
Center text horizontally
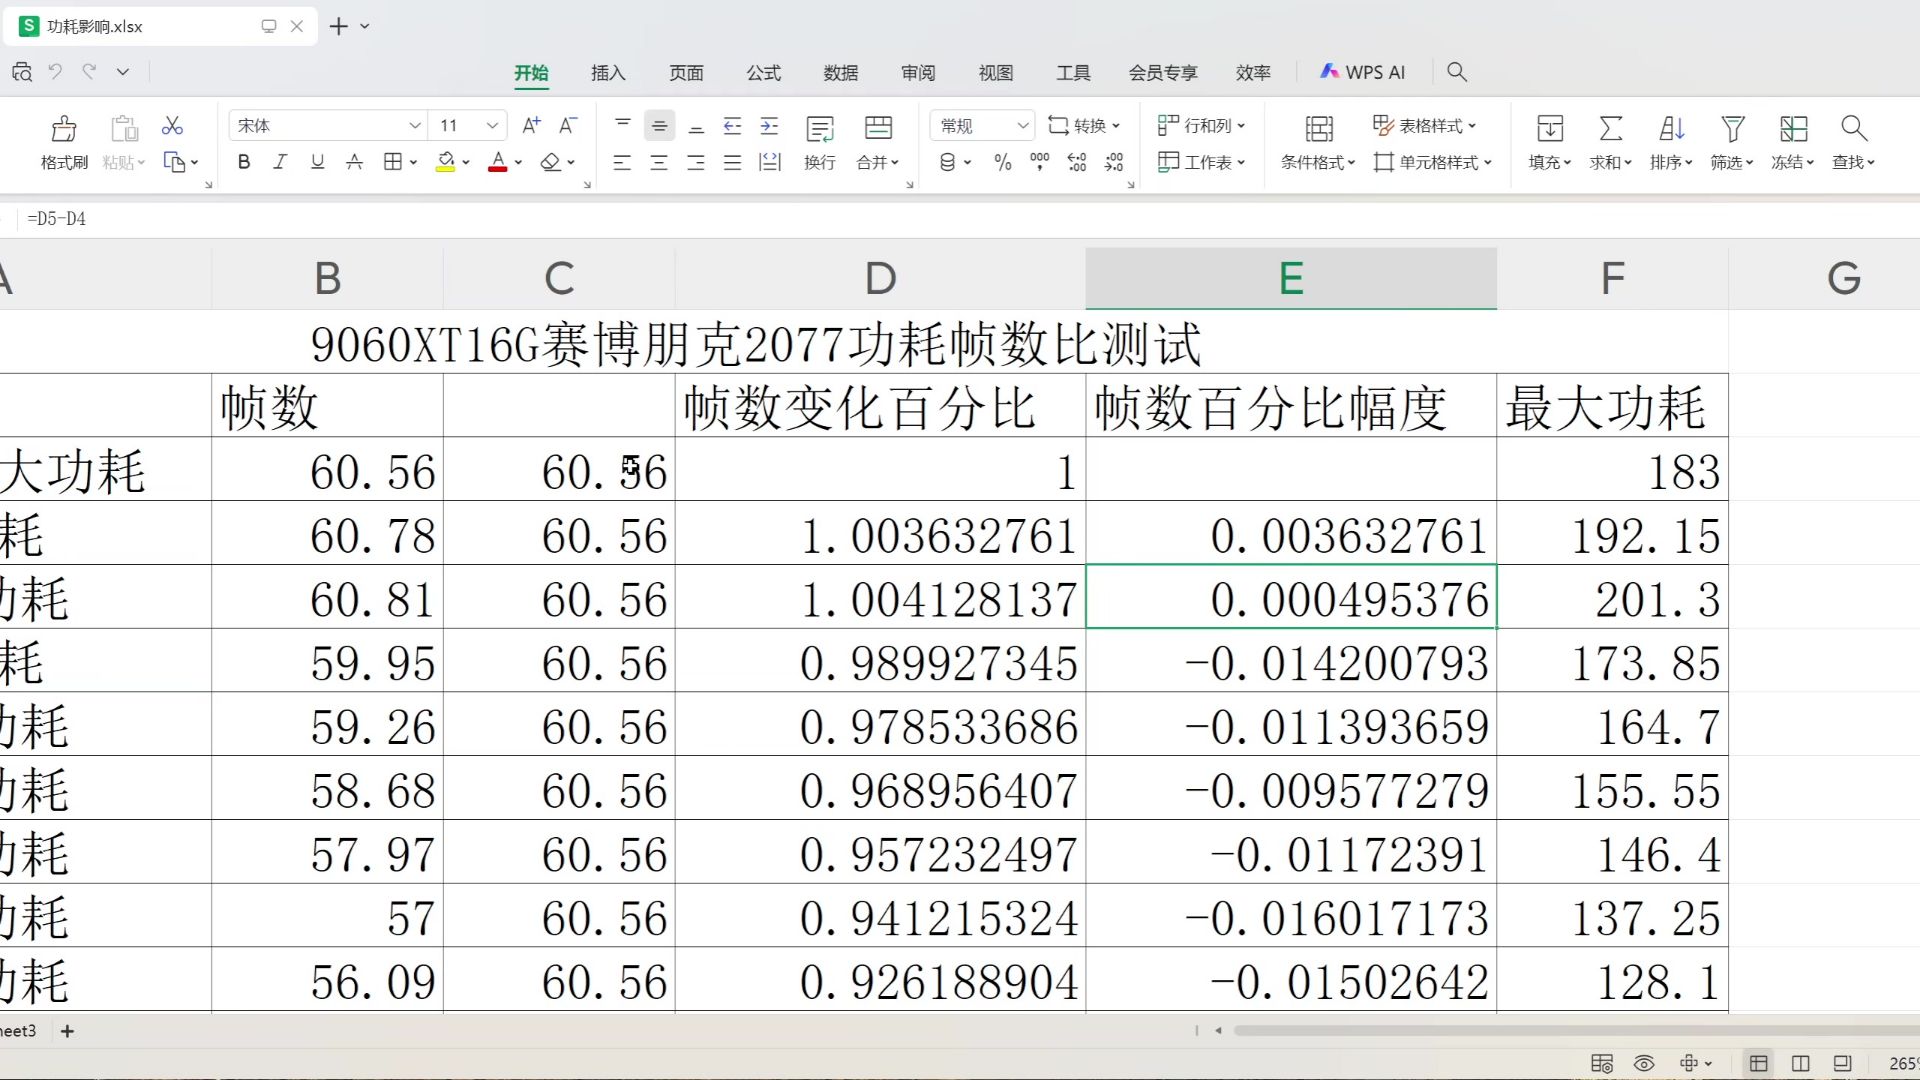[x=659, y=162]
